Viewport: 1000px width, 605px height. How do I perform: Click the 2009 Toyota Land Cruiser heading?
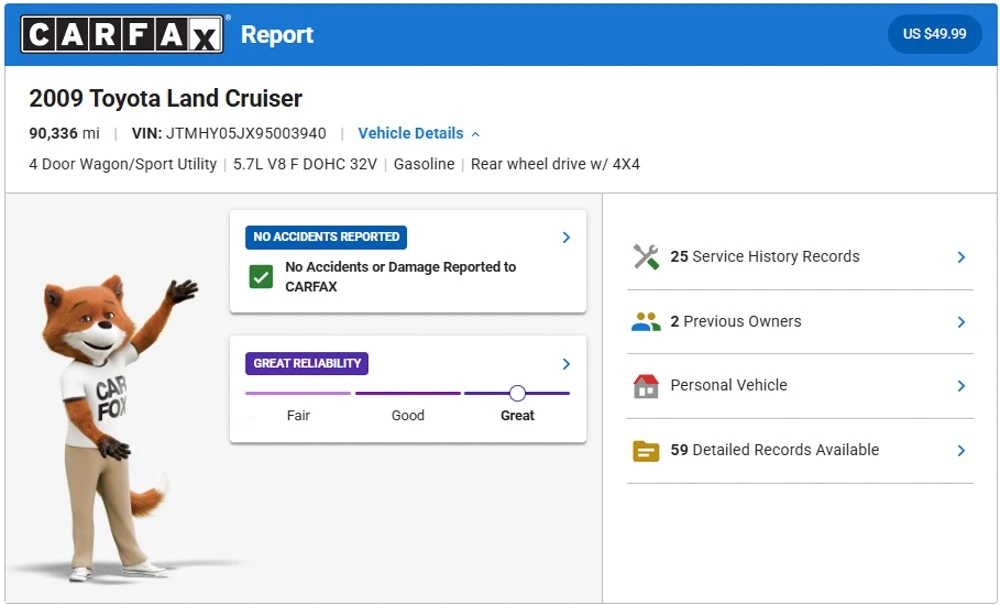(x=165, y=98)
